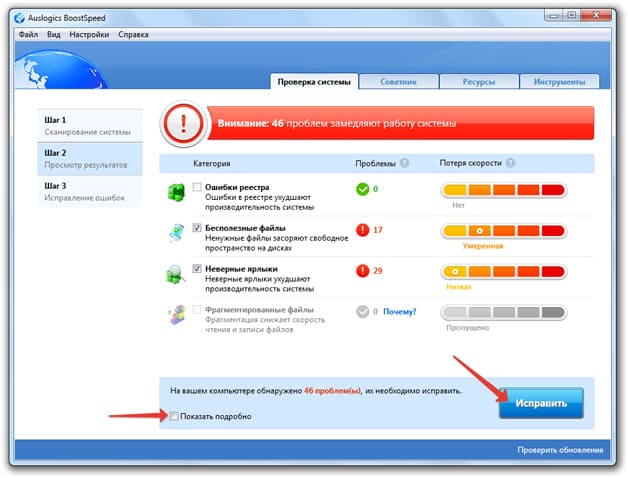Click the speed loss gauge for Ошибки реестра
Image resolution: width=628 pixels, height=478 pixels.
click(504, 190)
